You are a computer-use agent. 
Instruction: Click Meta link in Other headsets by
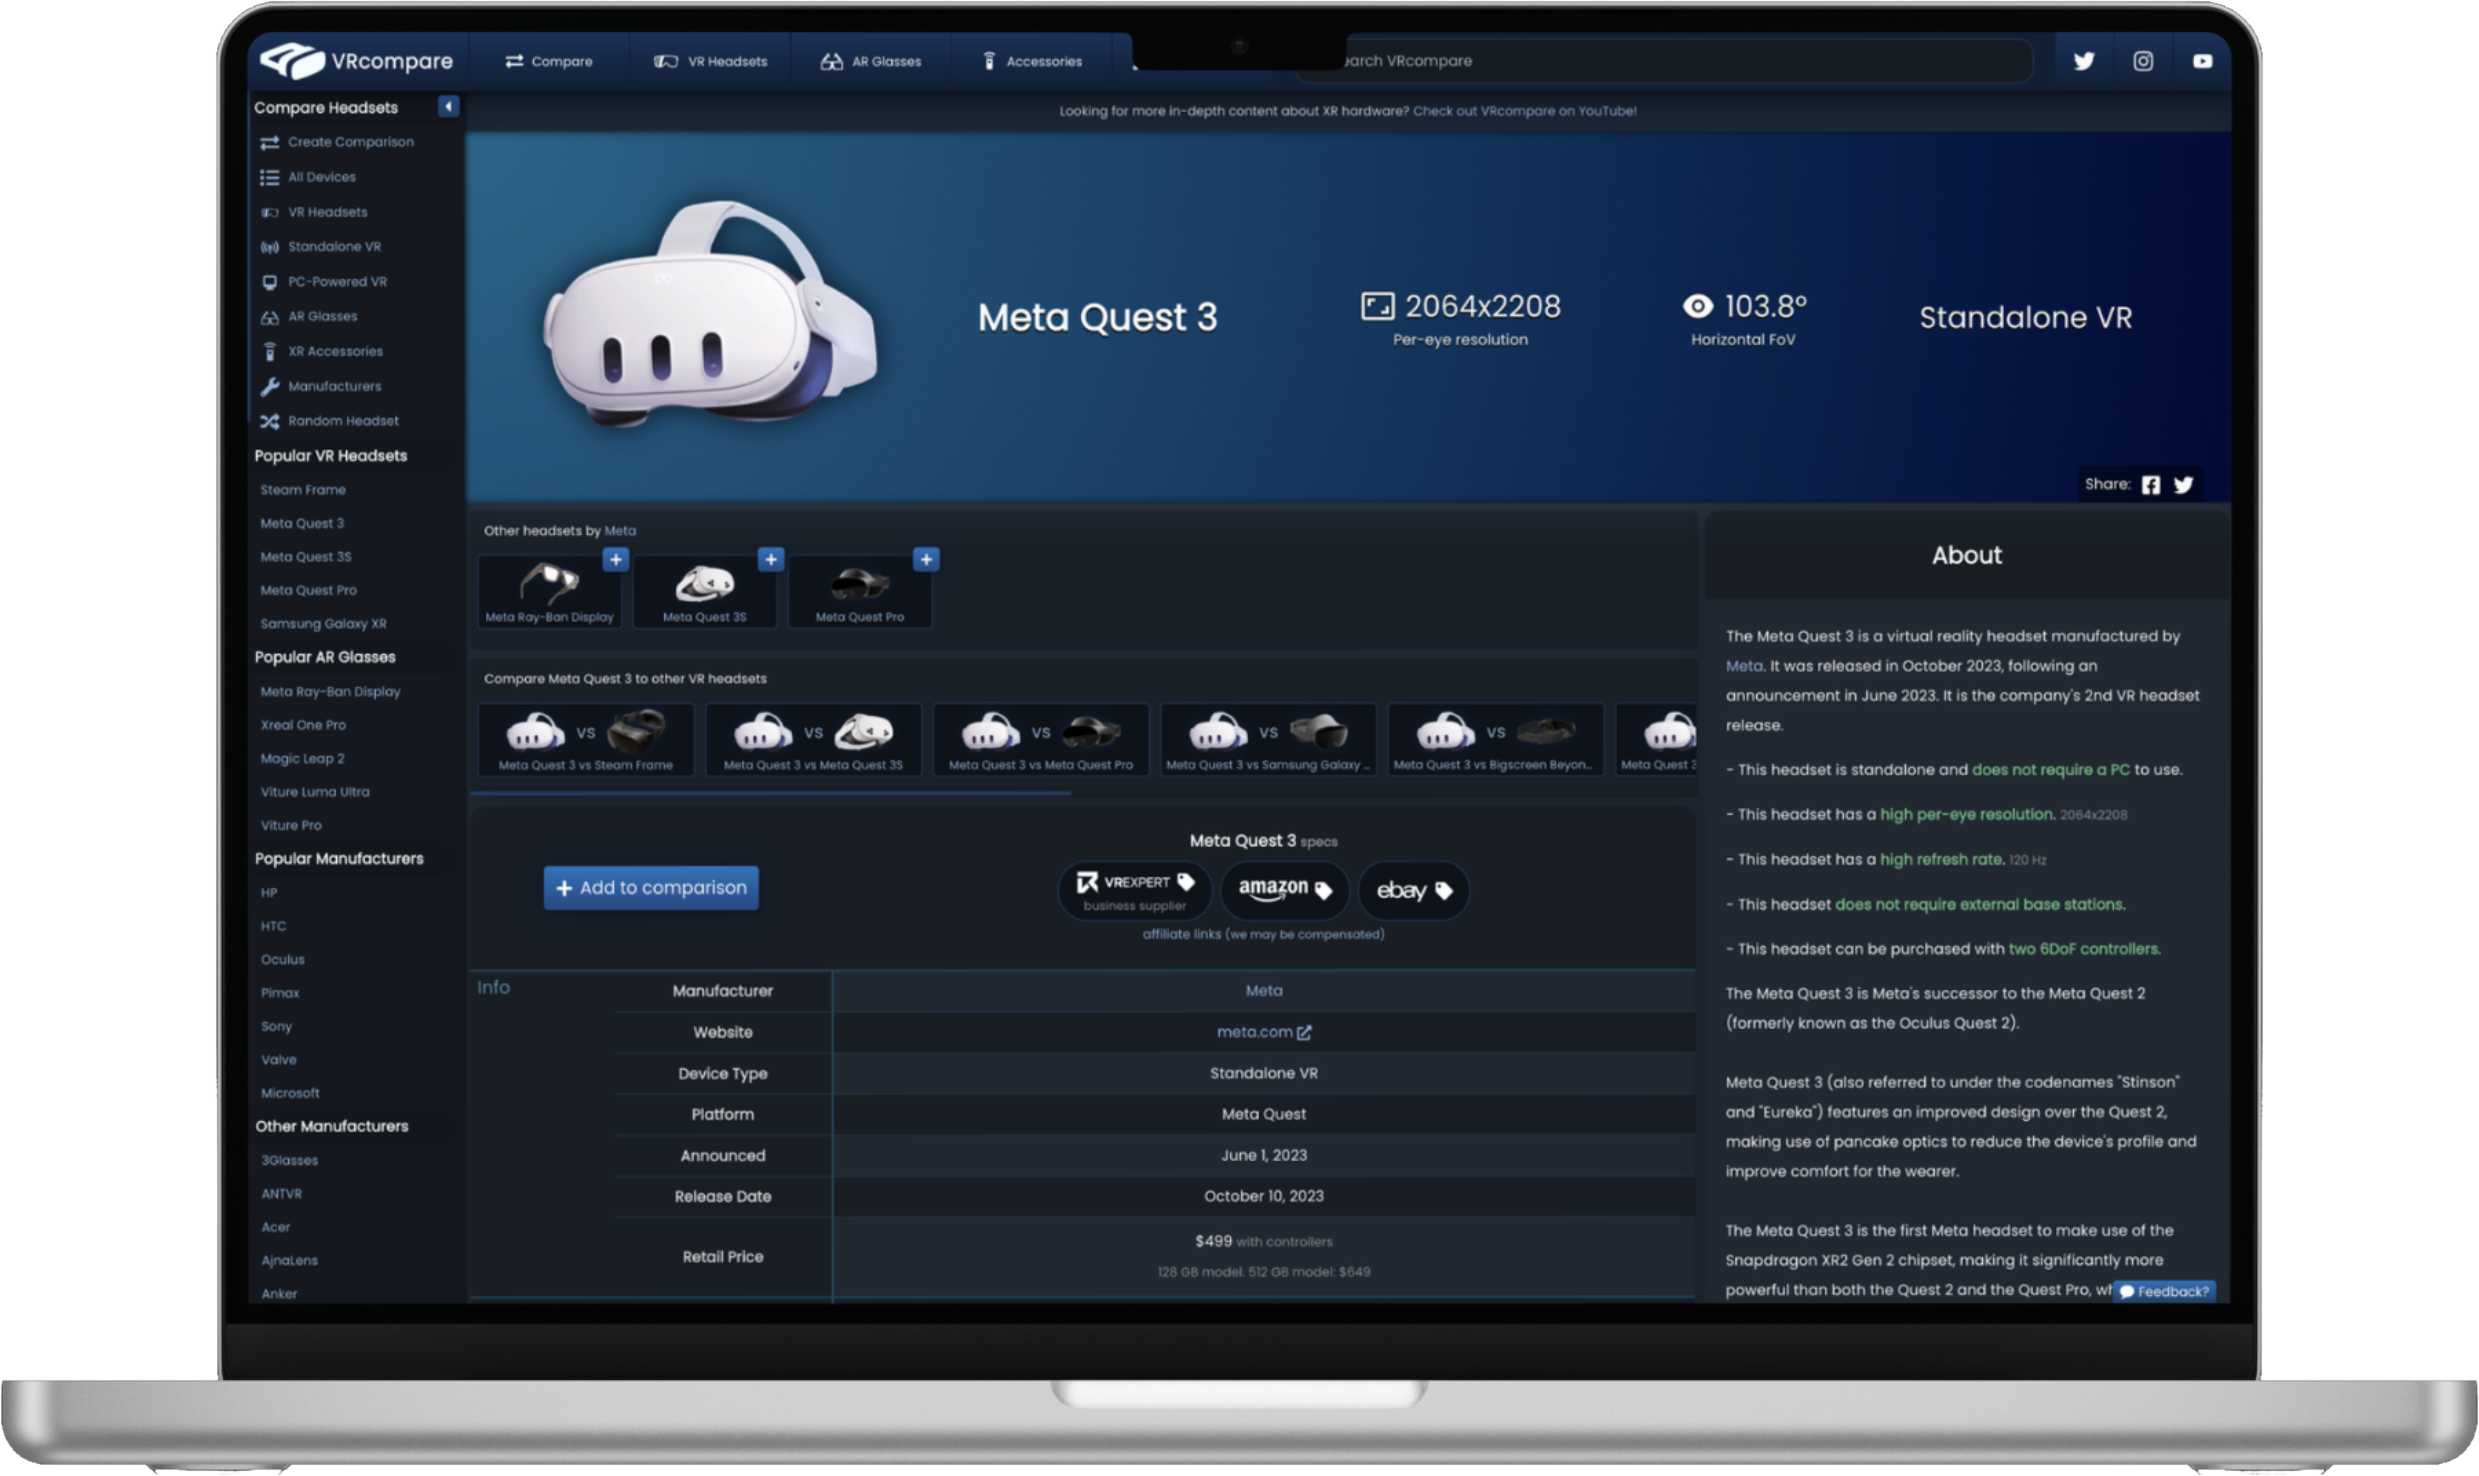[620, 531]
